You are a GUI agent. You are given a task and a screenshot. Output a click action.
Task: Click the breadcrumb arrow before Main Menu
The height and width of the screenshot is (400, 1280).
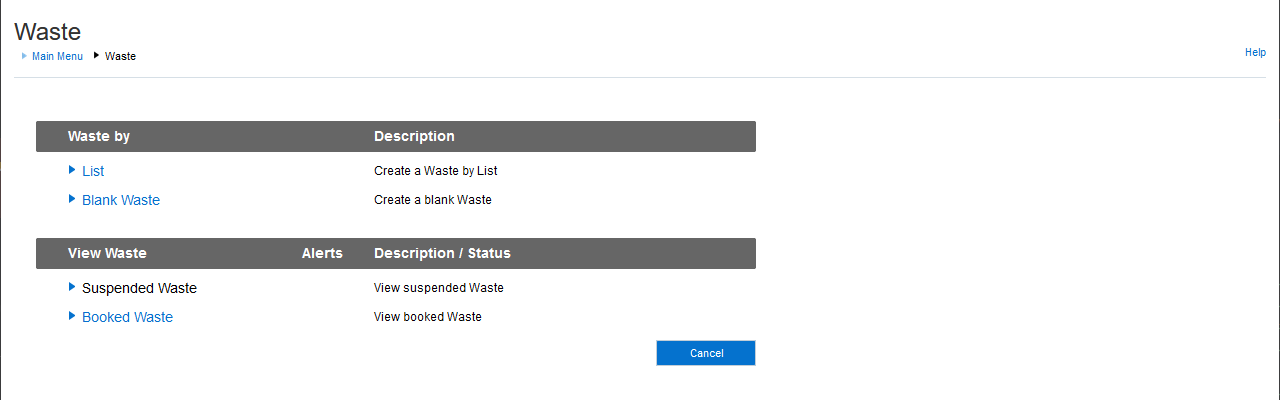pos(24,56)
